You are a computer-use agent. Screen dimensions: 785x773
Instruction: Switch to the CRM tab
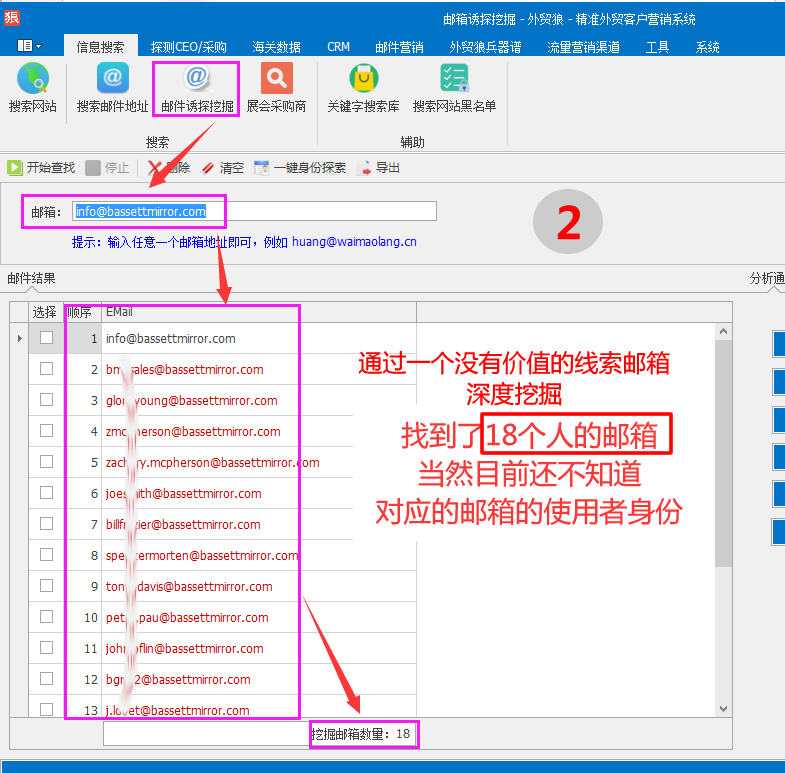pos(338,47)
